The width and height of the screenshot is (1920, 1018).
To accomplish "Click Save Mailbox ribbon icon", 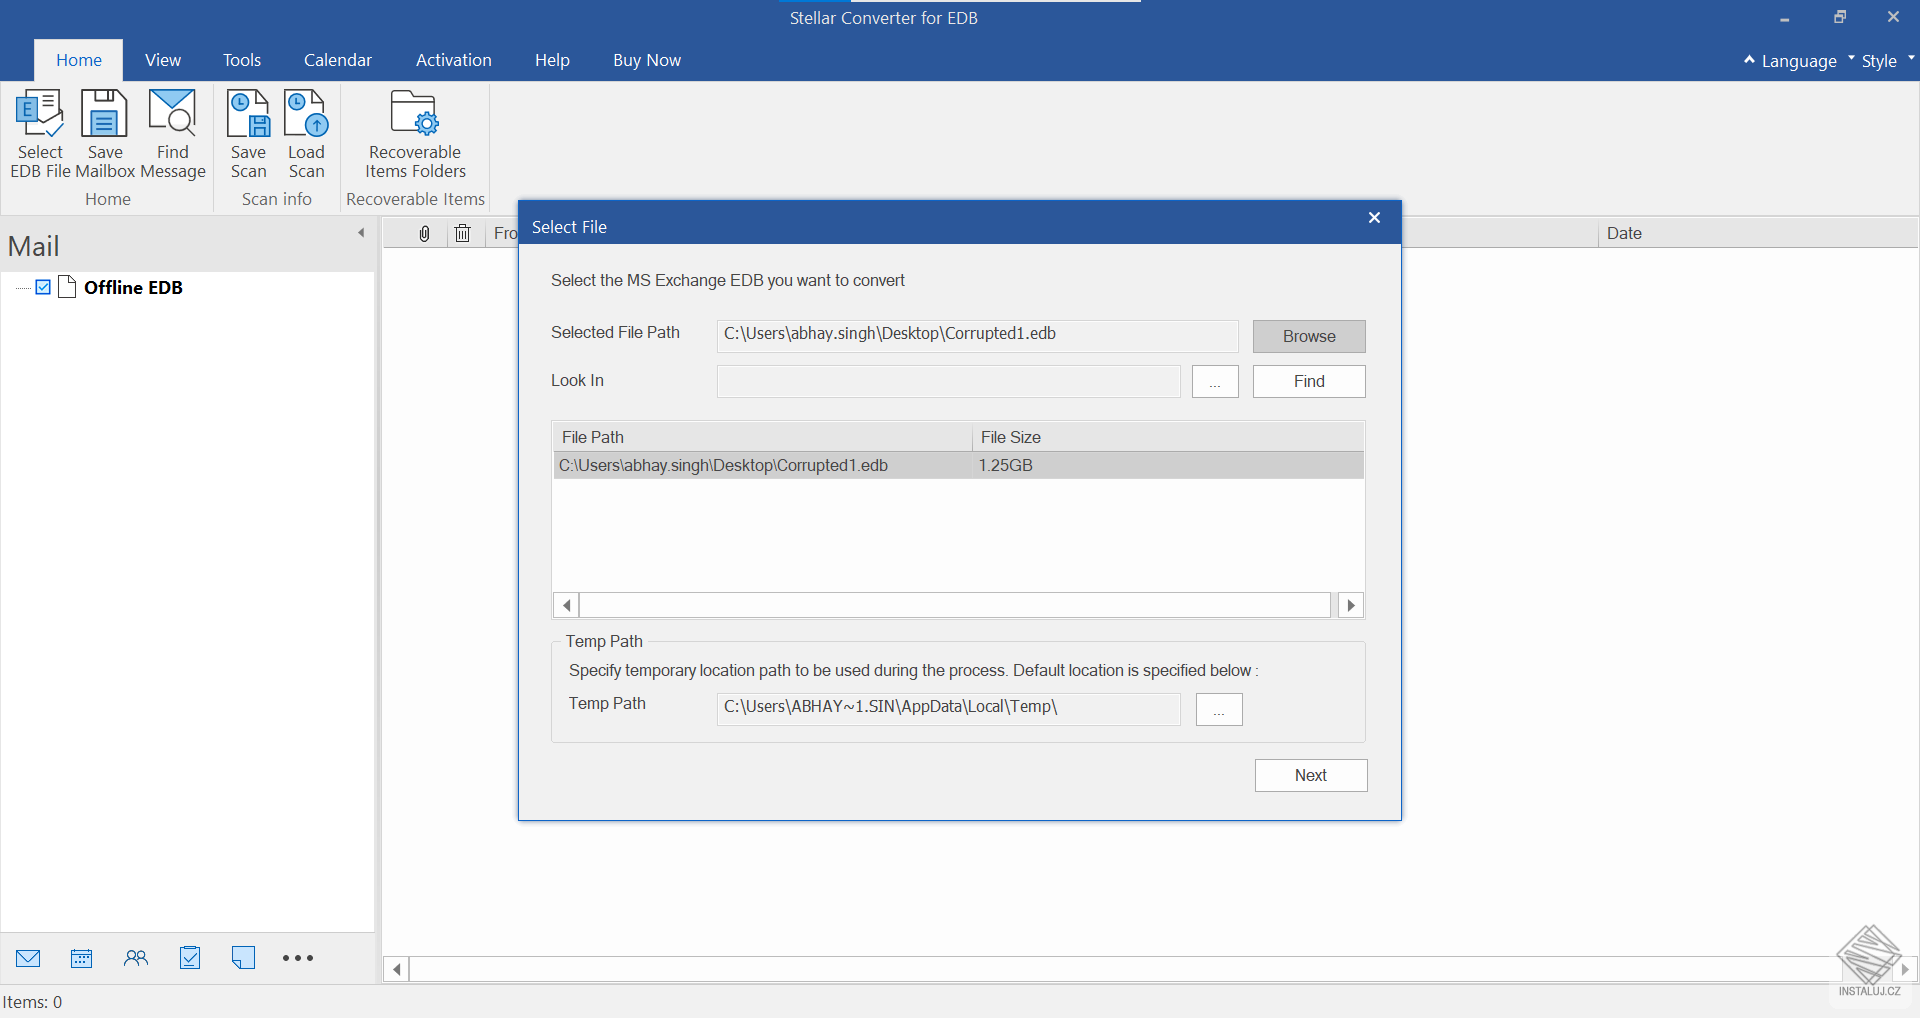I will 105,134.
